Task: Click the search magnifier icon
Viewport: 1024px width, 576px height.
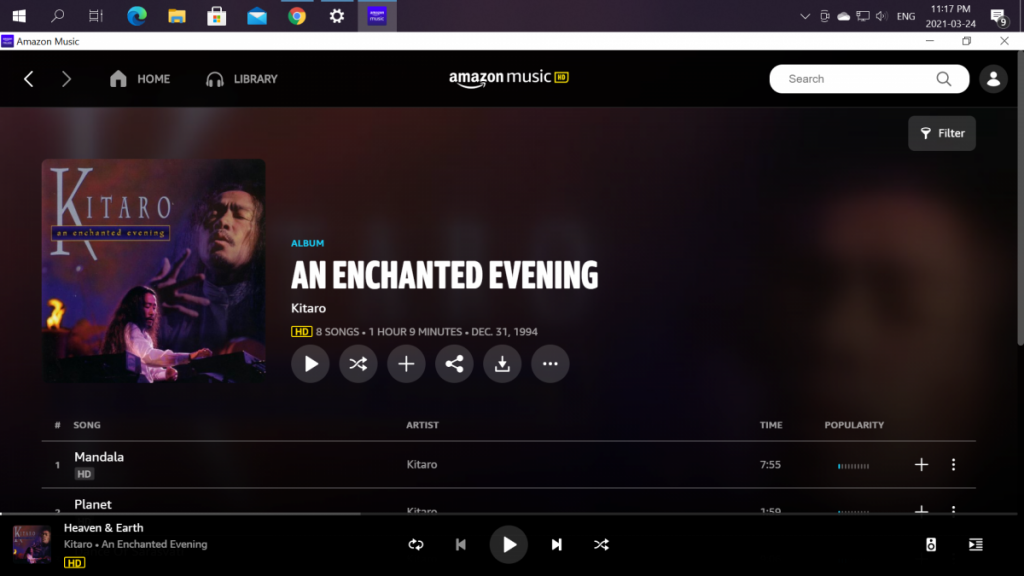Action: tap(944, 79)
